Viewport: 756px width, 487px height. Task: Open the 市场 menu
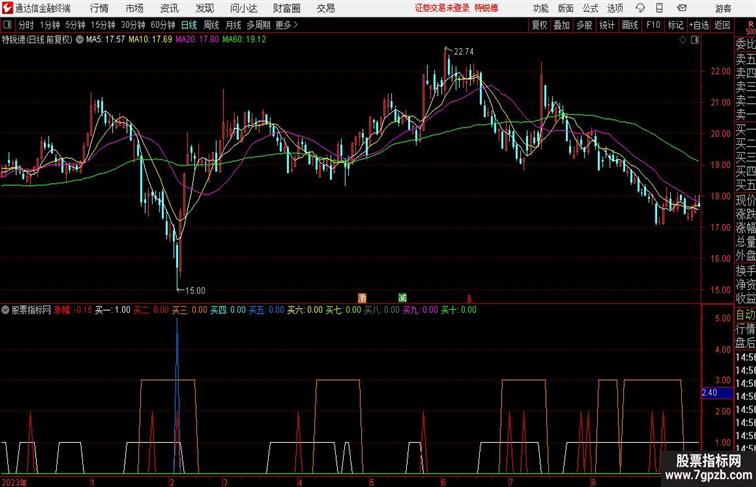click(135, 8)
